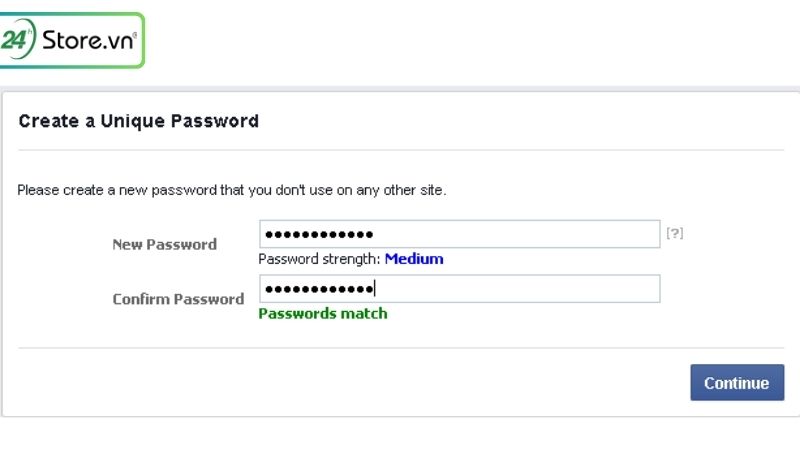800x475 pixels.
Task: Click the Password strength label text
Action: (x=319, y=259)
